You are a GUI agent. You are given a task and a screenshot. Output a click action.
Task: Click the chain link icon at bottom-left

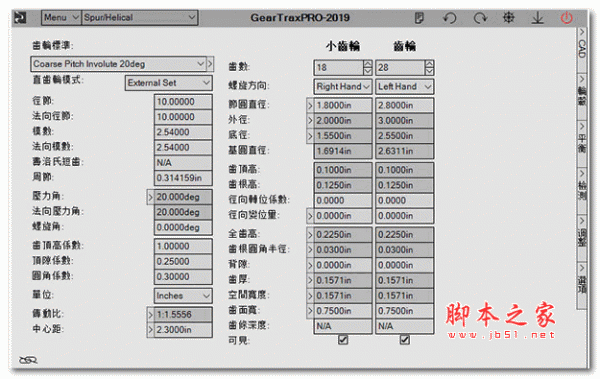pos(28,360)
